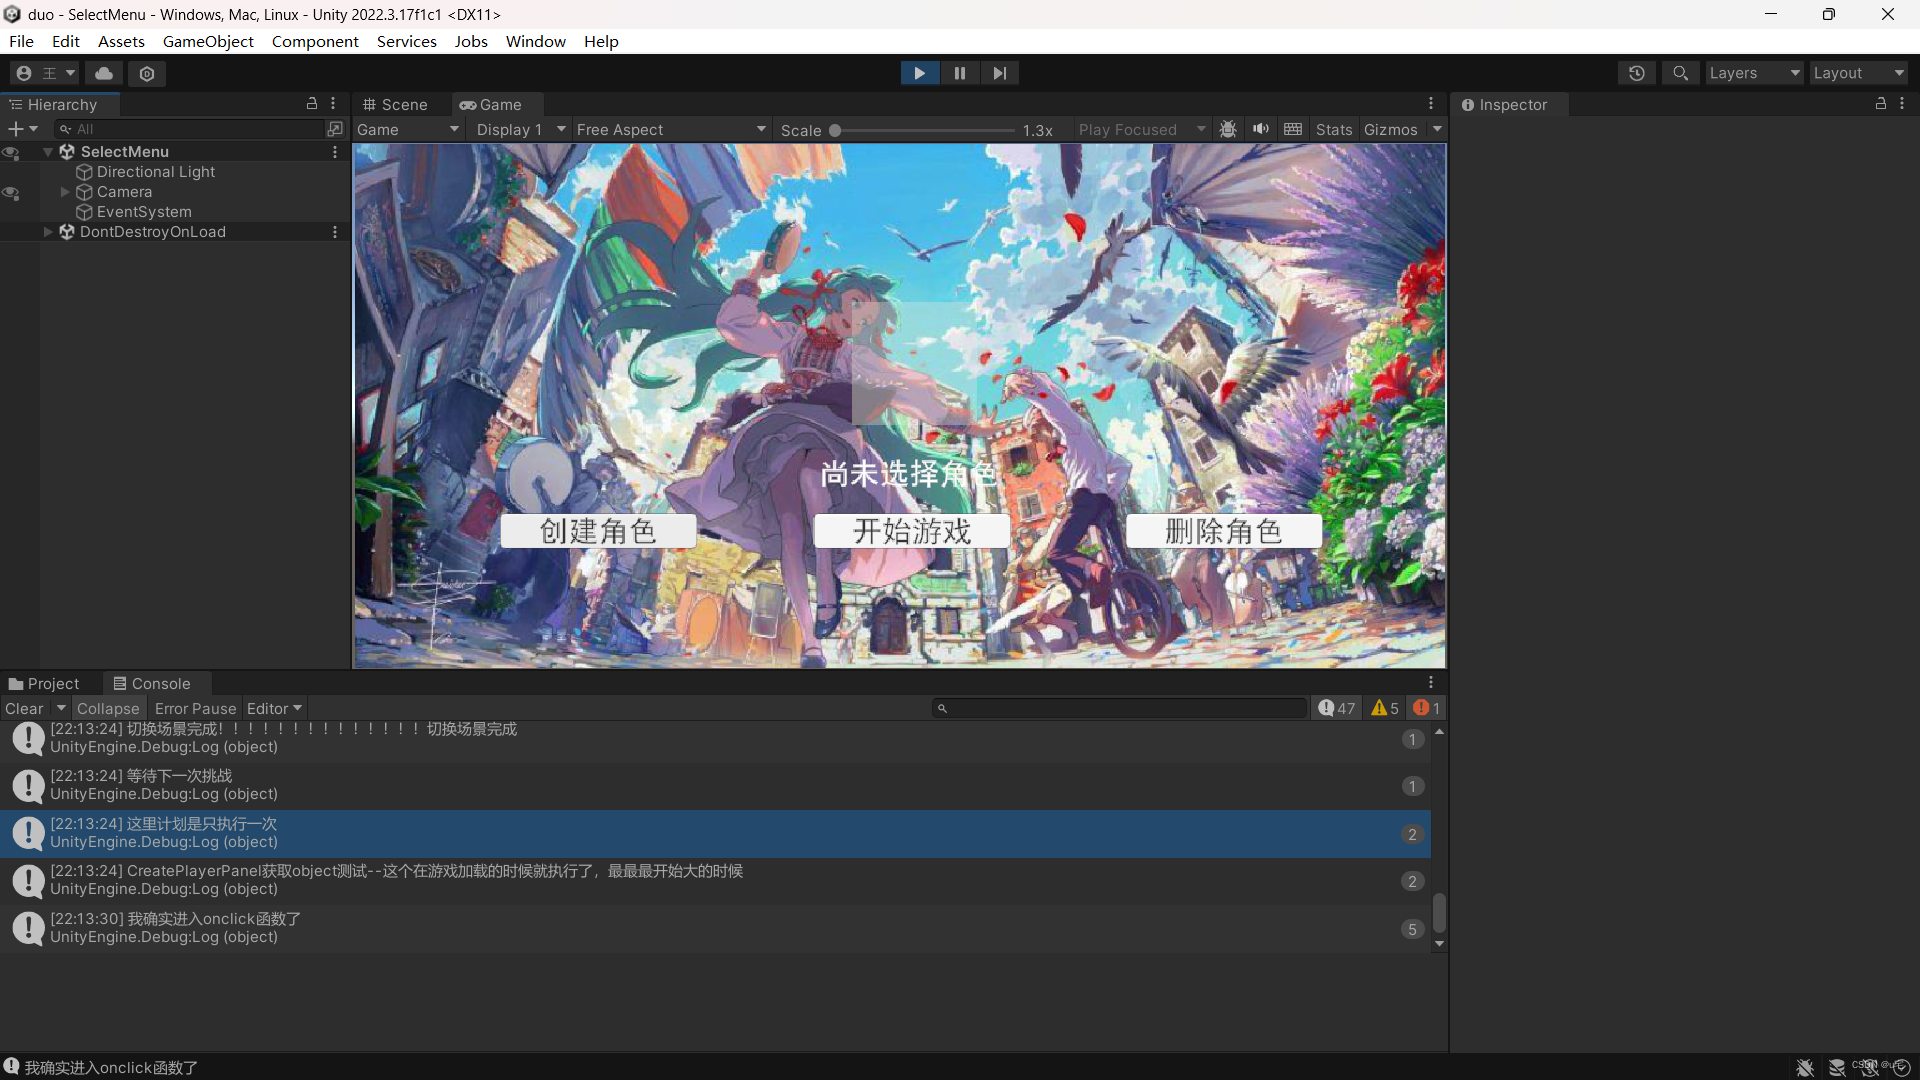Click the Stats button in Game view
Image resolution: width=1920 pixels, height=1080 pixels.
1335,128
